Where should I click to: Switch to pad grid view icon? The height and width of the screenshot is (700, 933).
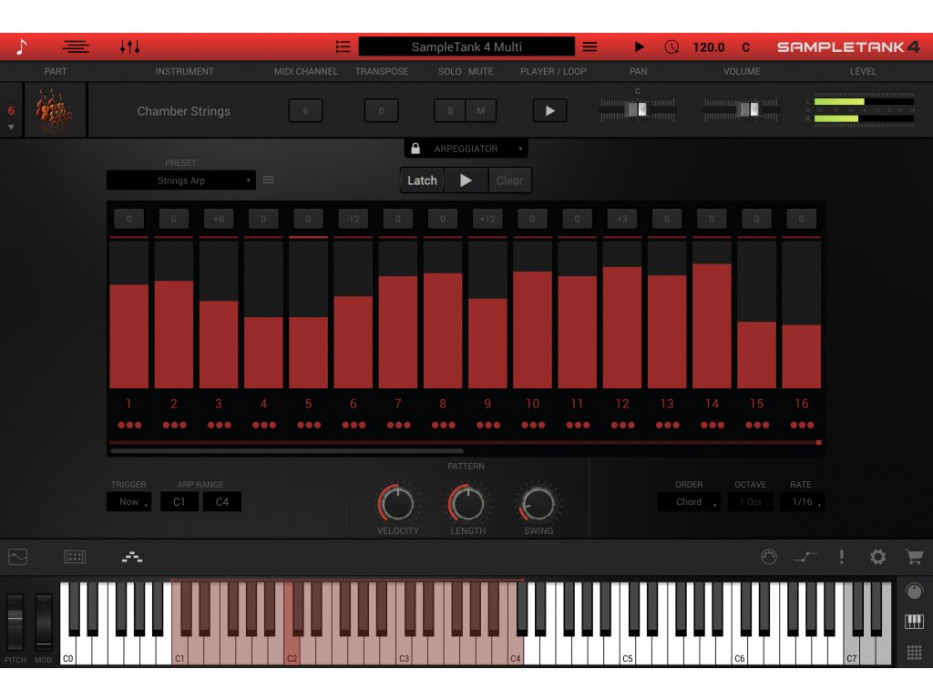pos(913,652)
